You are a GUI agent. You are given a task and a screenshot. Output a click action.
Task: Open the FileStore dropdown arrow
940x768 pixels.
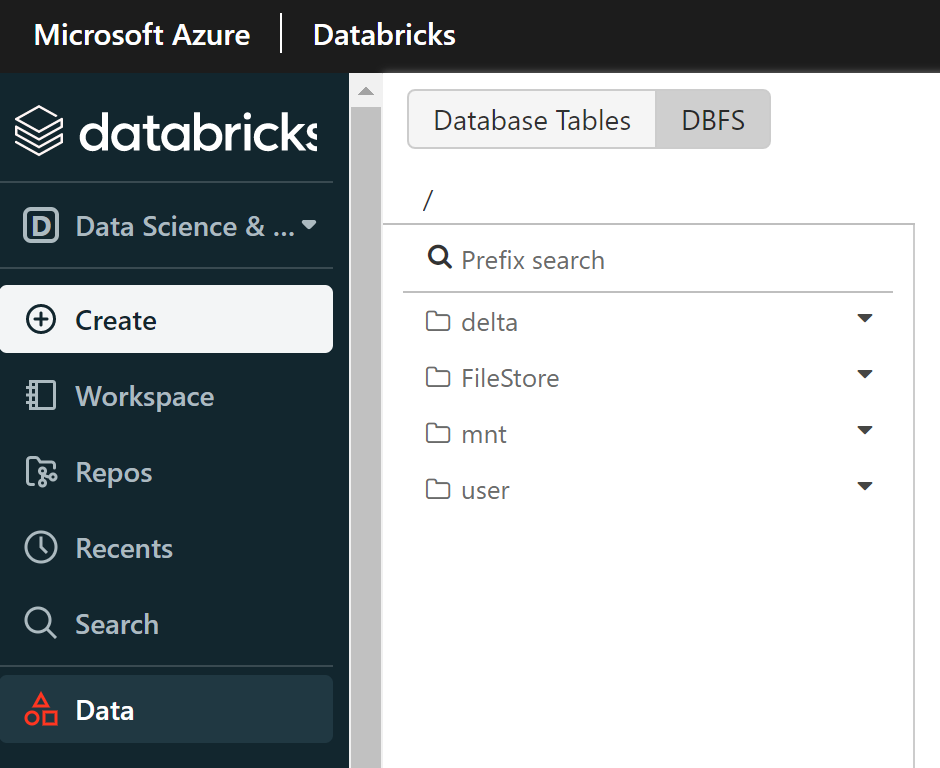pos(865,375)
